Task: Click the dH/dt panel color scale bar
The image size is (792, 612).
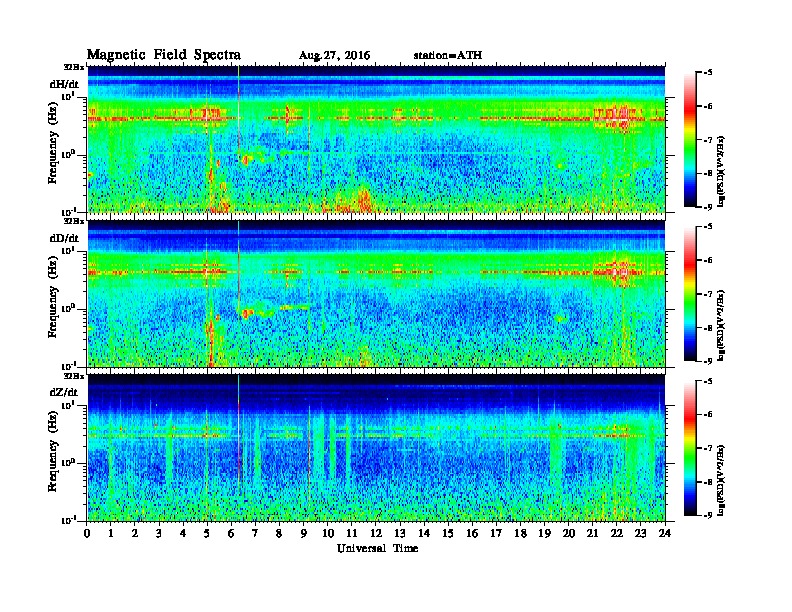Action: pyautogui.click(x=690, y=140)
